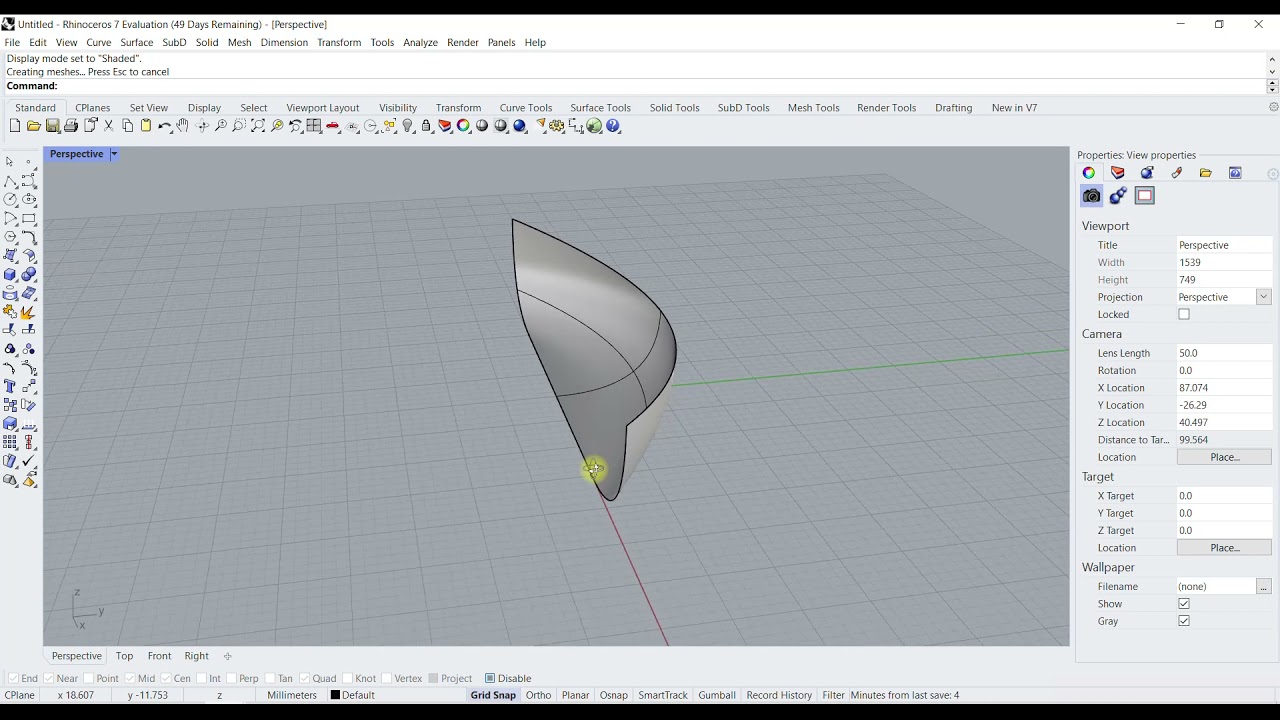This screenshot has width=1280, height=720.
Task: Click the Properties panel gear settings icon
Action: [x=1273, y=173]
